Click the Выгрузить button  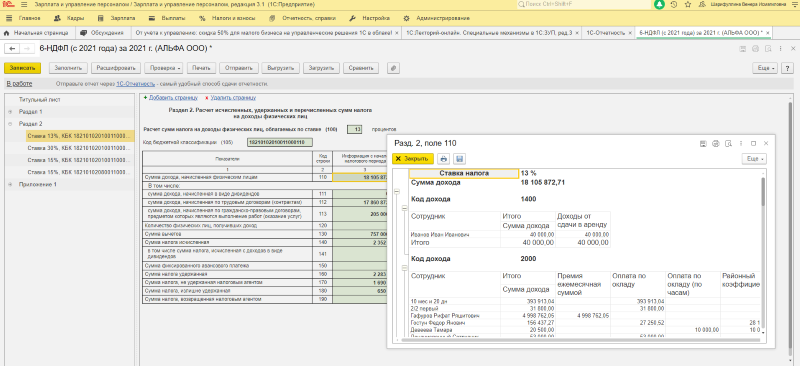tap(280, 68)
